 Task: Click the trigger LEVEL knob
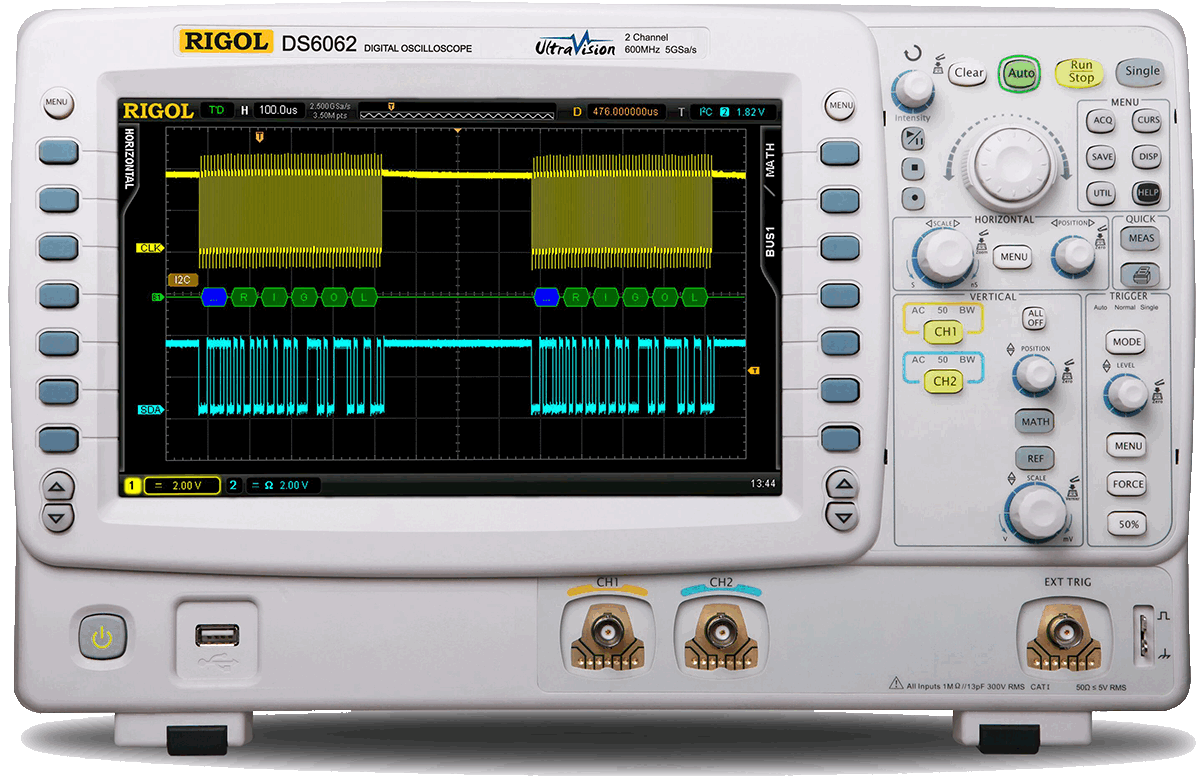pos(1126,396)
